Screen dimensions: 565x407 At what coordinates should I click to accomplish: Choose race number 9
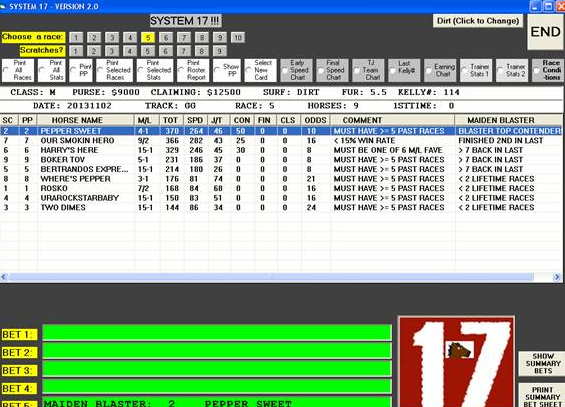point(220,37)
